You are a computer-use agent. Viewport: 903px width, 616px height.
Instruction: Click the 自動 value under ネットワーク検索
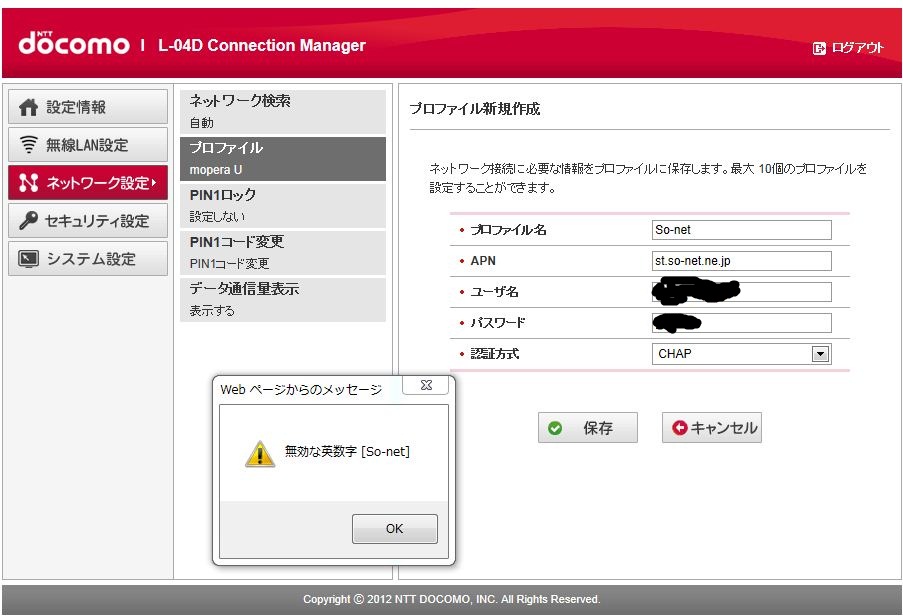tap(202, 123)
